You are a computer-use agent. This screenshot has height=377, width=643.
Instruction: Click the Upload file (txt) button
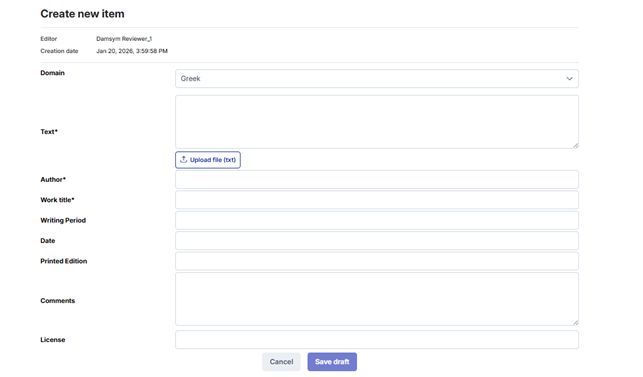208,160
